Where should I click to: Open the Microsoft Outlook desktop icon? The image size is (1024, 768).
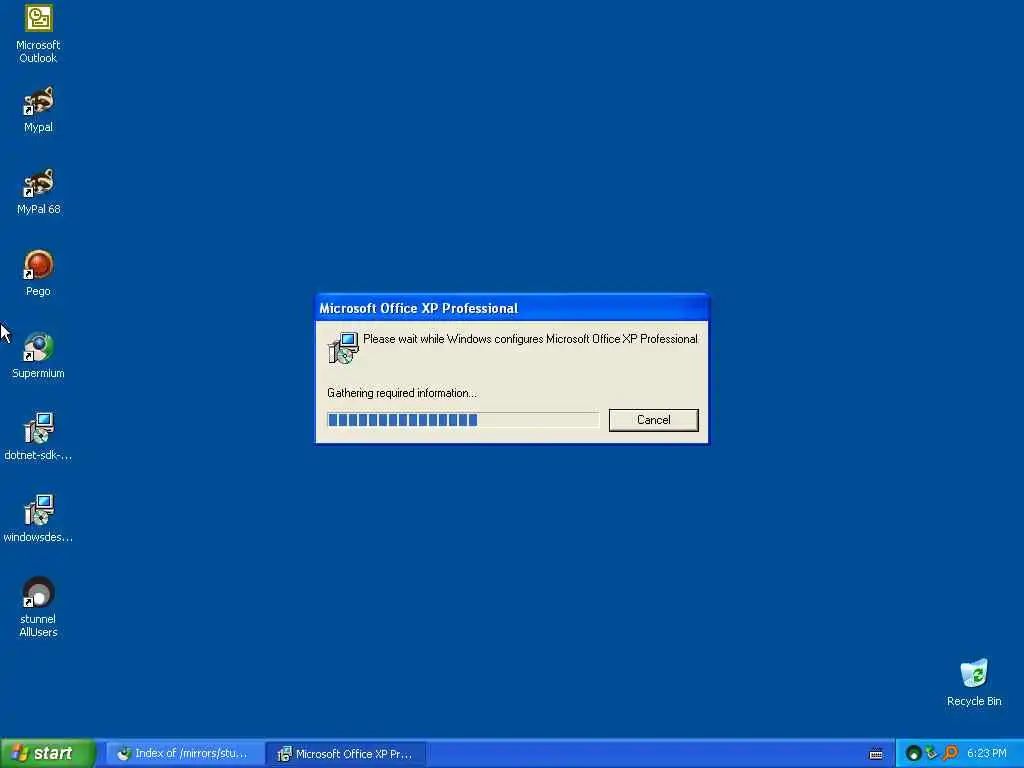(39, 34)
